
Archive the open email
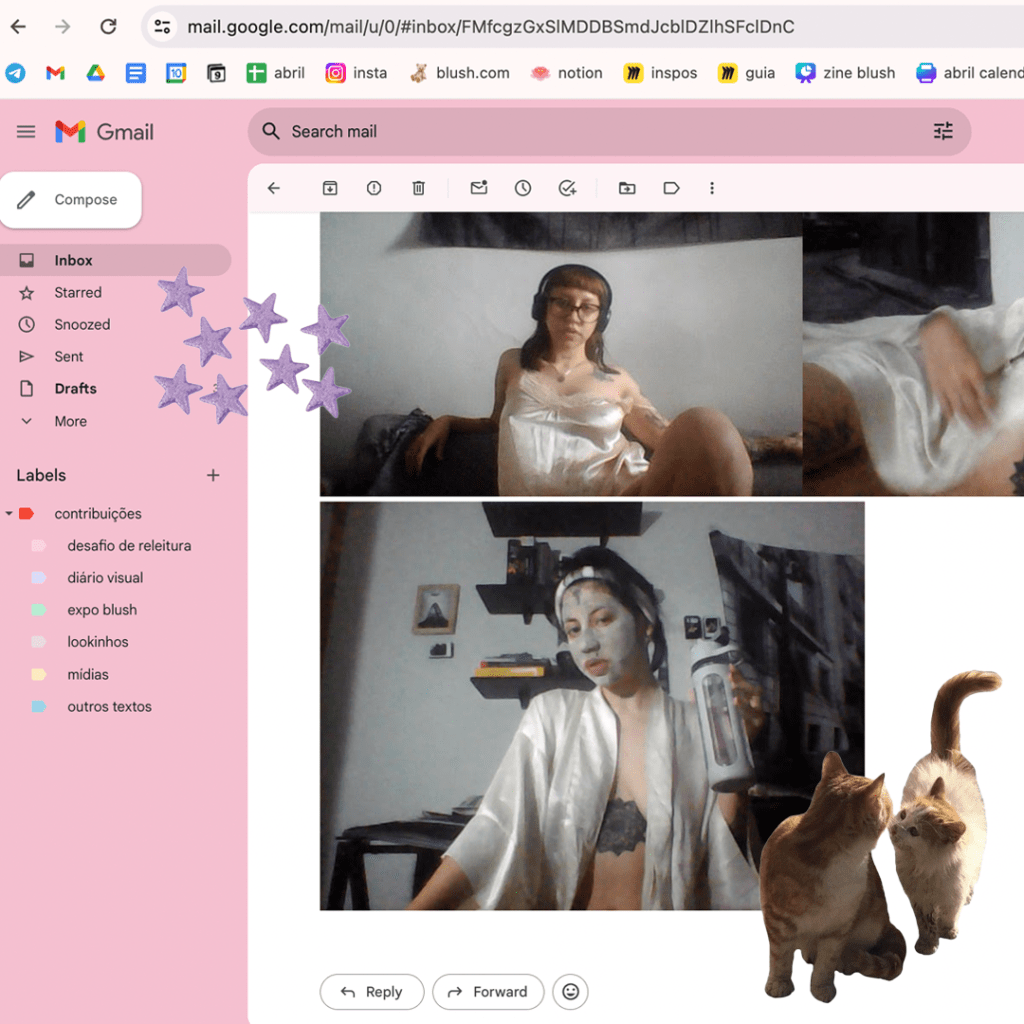[329, 188]
